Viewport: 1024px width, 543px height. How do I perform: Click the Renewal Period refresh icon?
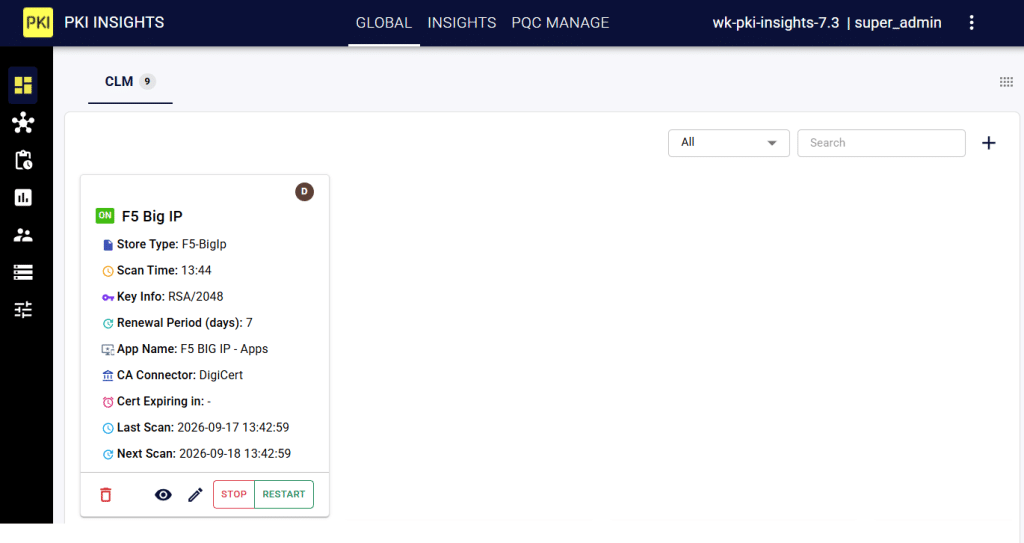click(x=108, y=323)
